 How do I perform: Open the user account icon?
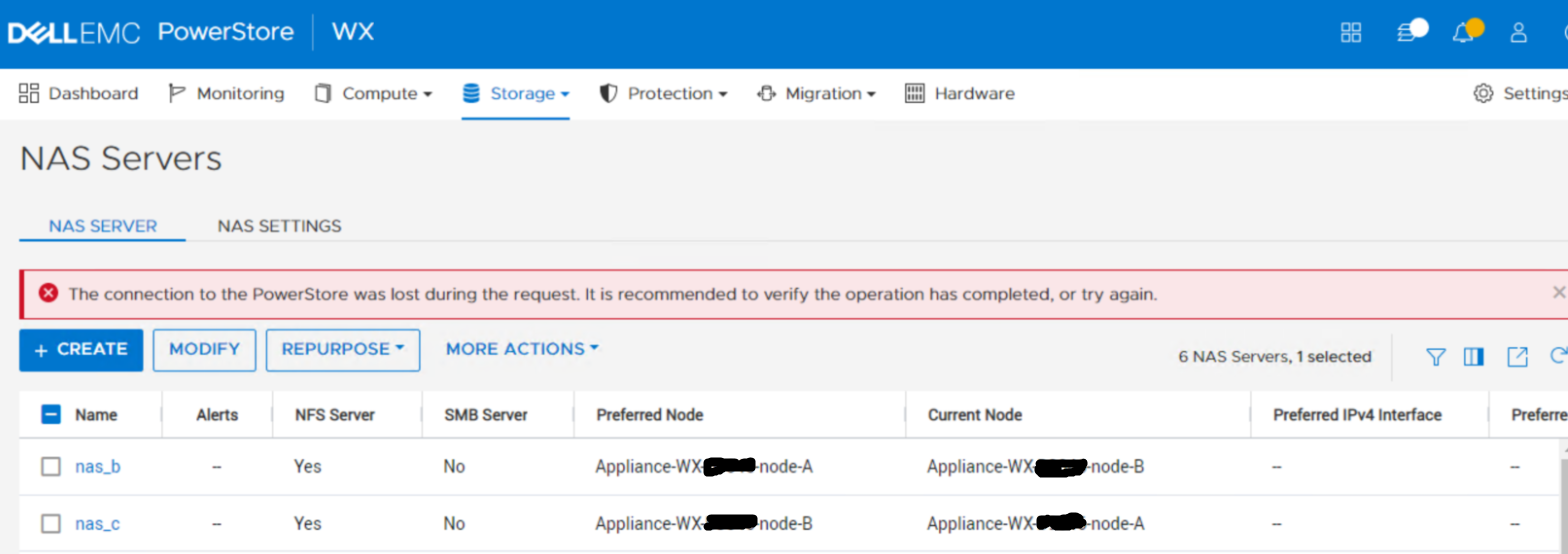click(x=1519, y=33)
